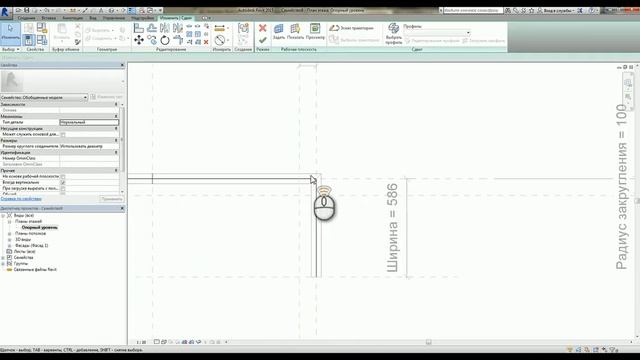The height and width of the screenshot is (360, 640).
Task: Close the Свойства properties palette
Action: tap(122, 65)
